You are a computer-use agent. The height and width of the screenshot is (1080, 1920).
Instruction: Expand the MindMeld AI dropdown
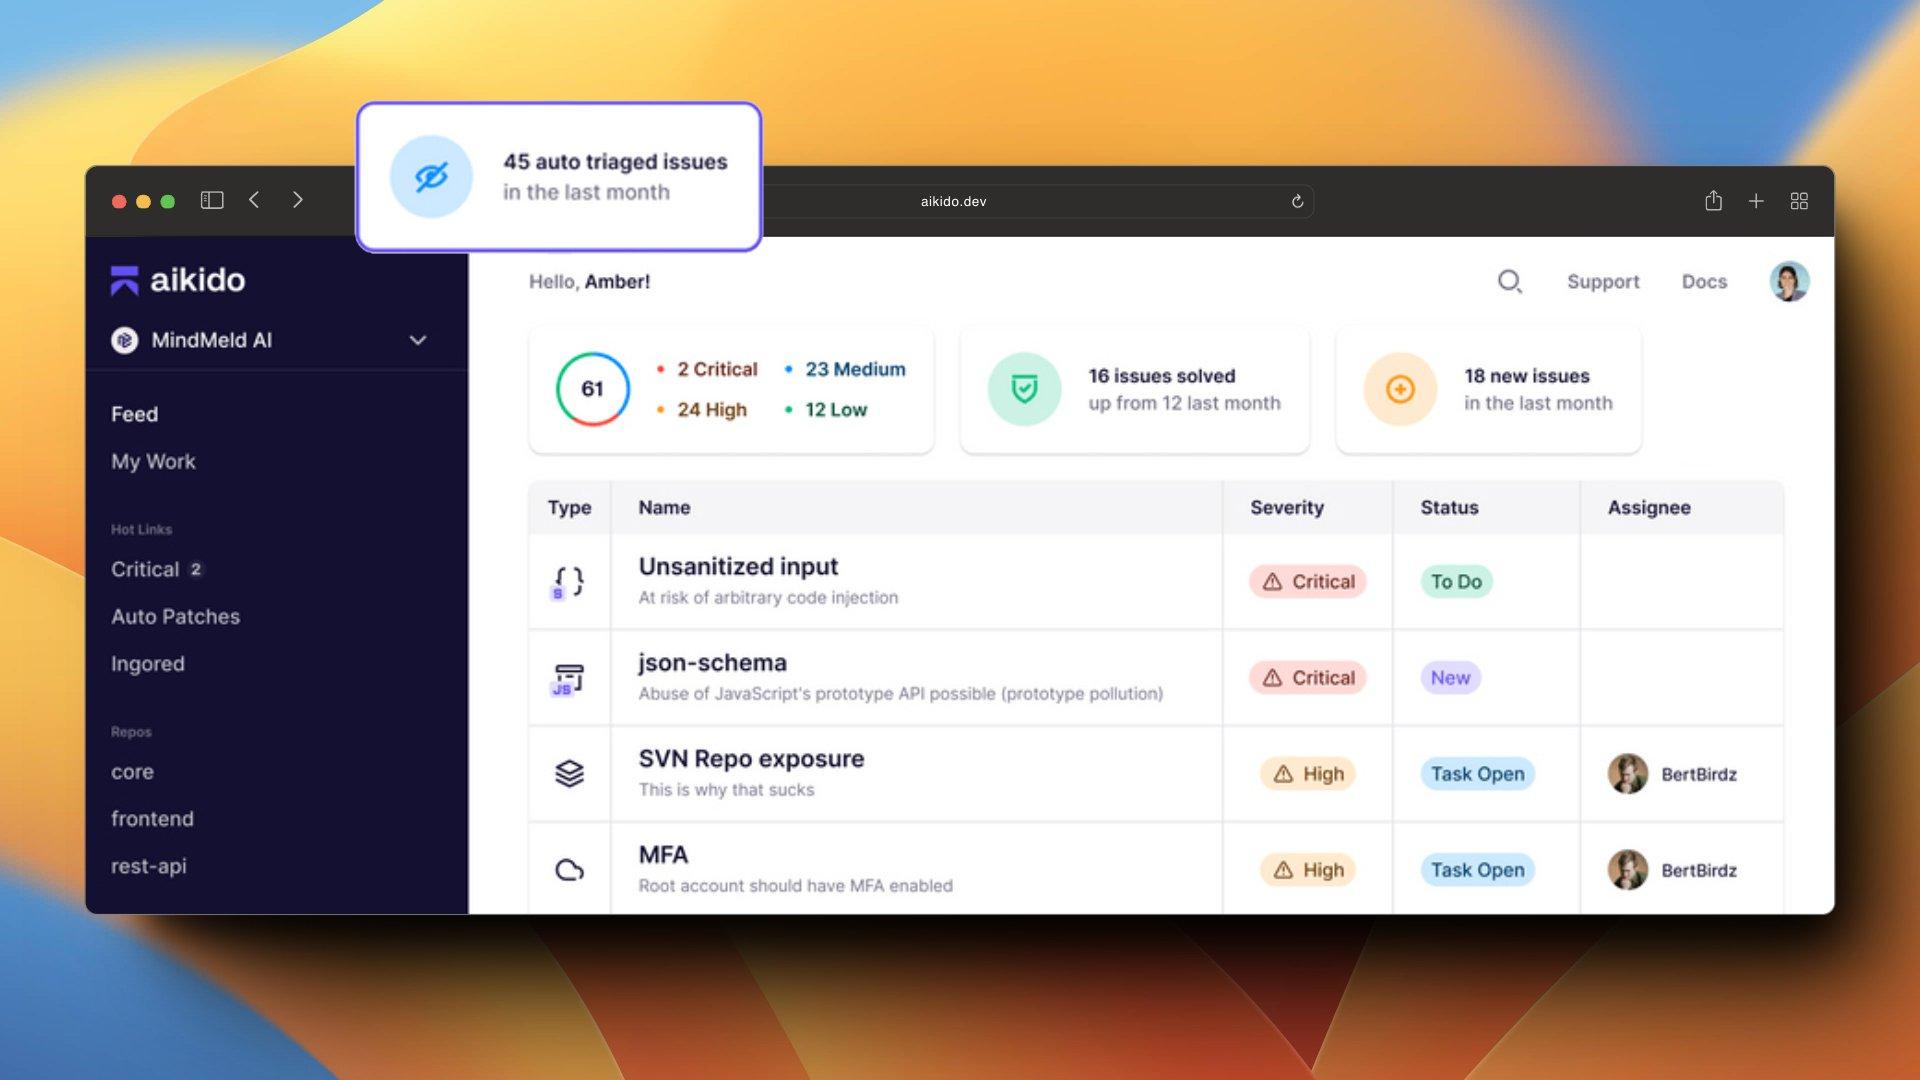(419, 340)
